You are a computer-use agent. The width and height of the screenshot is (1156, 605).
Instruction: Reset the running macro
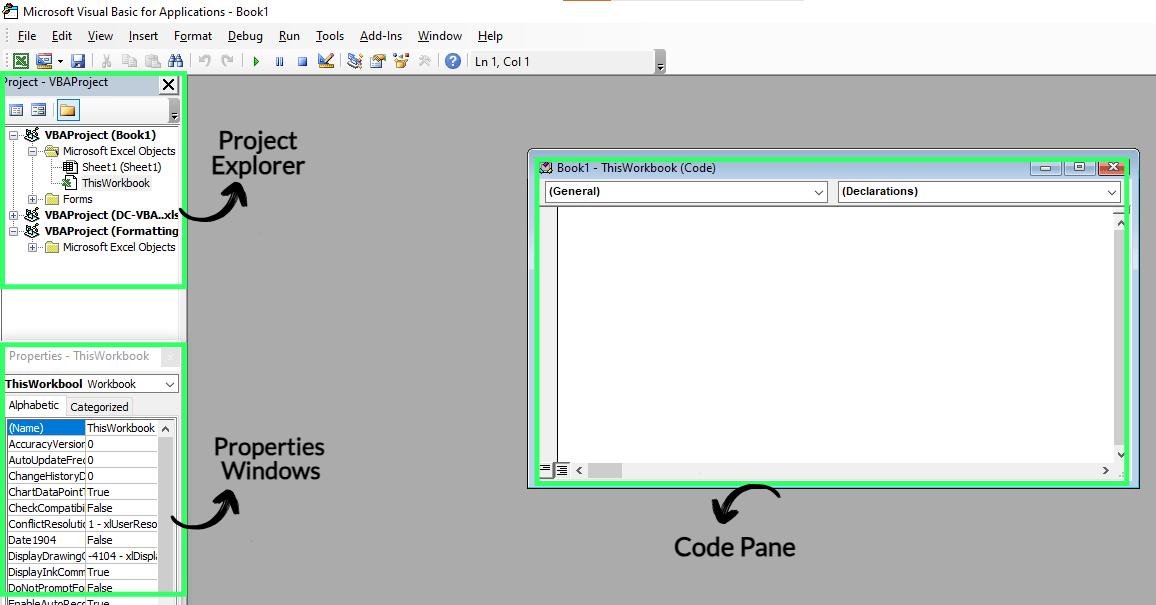click(302, 60)
